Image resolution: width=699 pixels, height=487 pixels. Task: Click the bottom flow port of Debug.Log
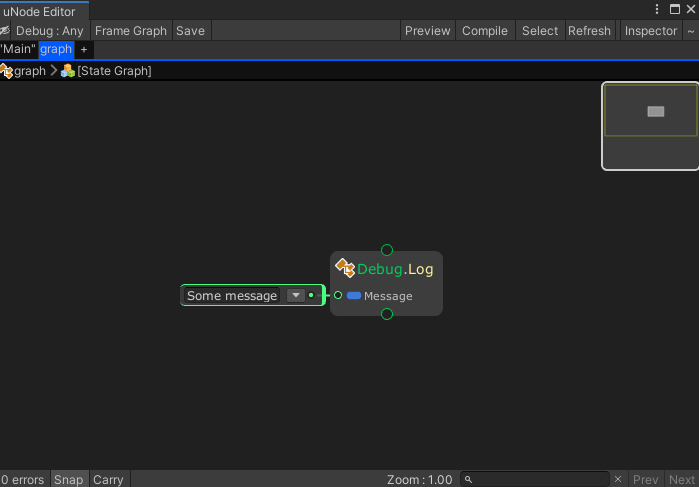click(x=387, y=314)
